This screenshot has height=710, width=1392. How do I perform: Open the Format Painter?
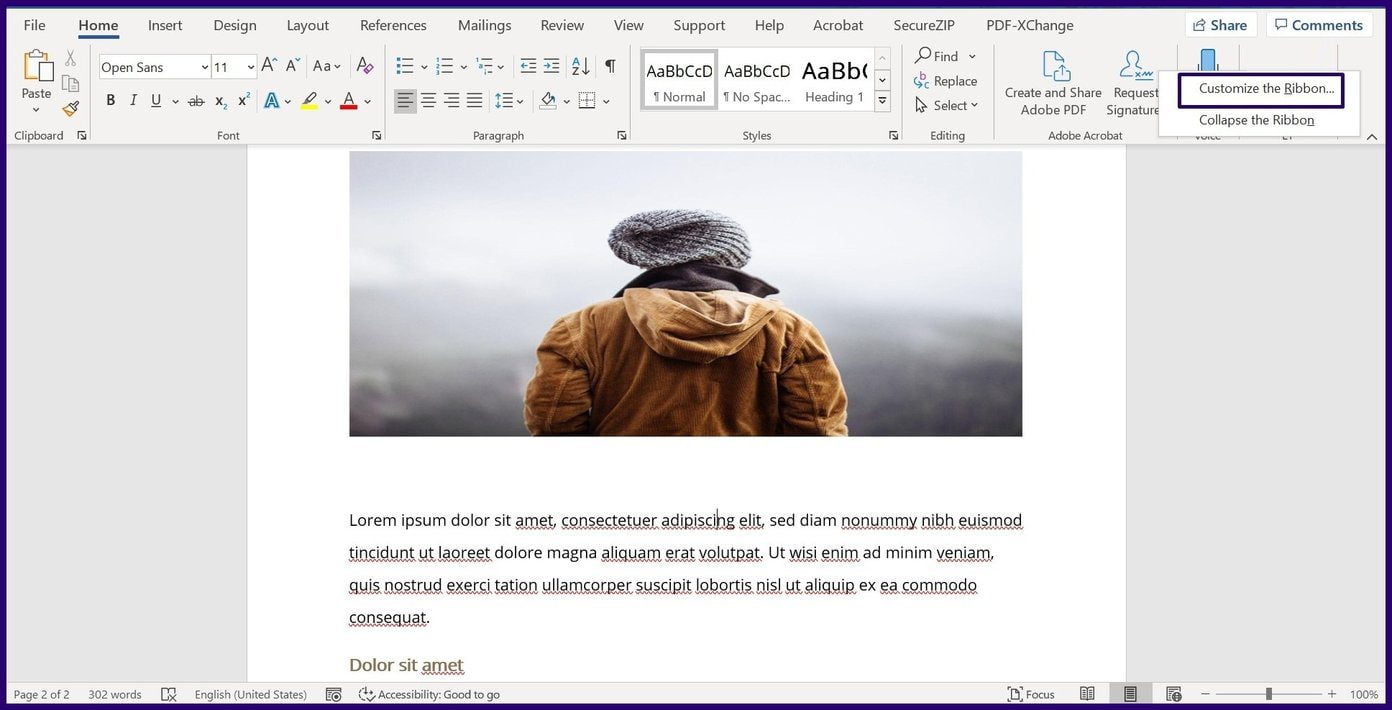[x=69, y=108]
